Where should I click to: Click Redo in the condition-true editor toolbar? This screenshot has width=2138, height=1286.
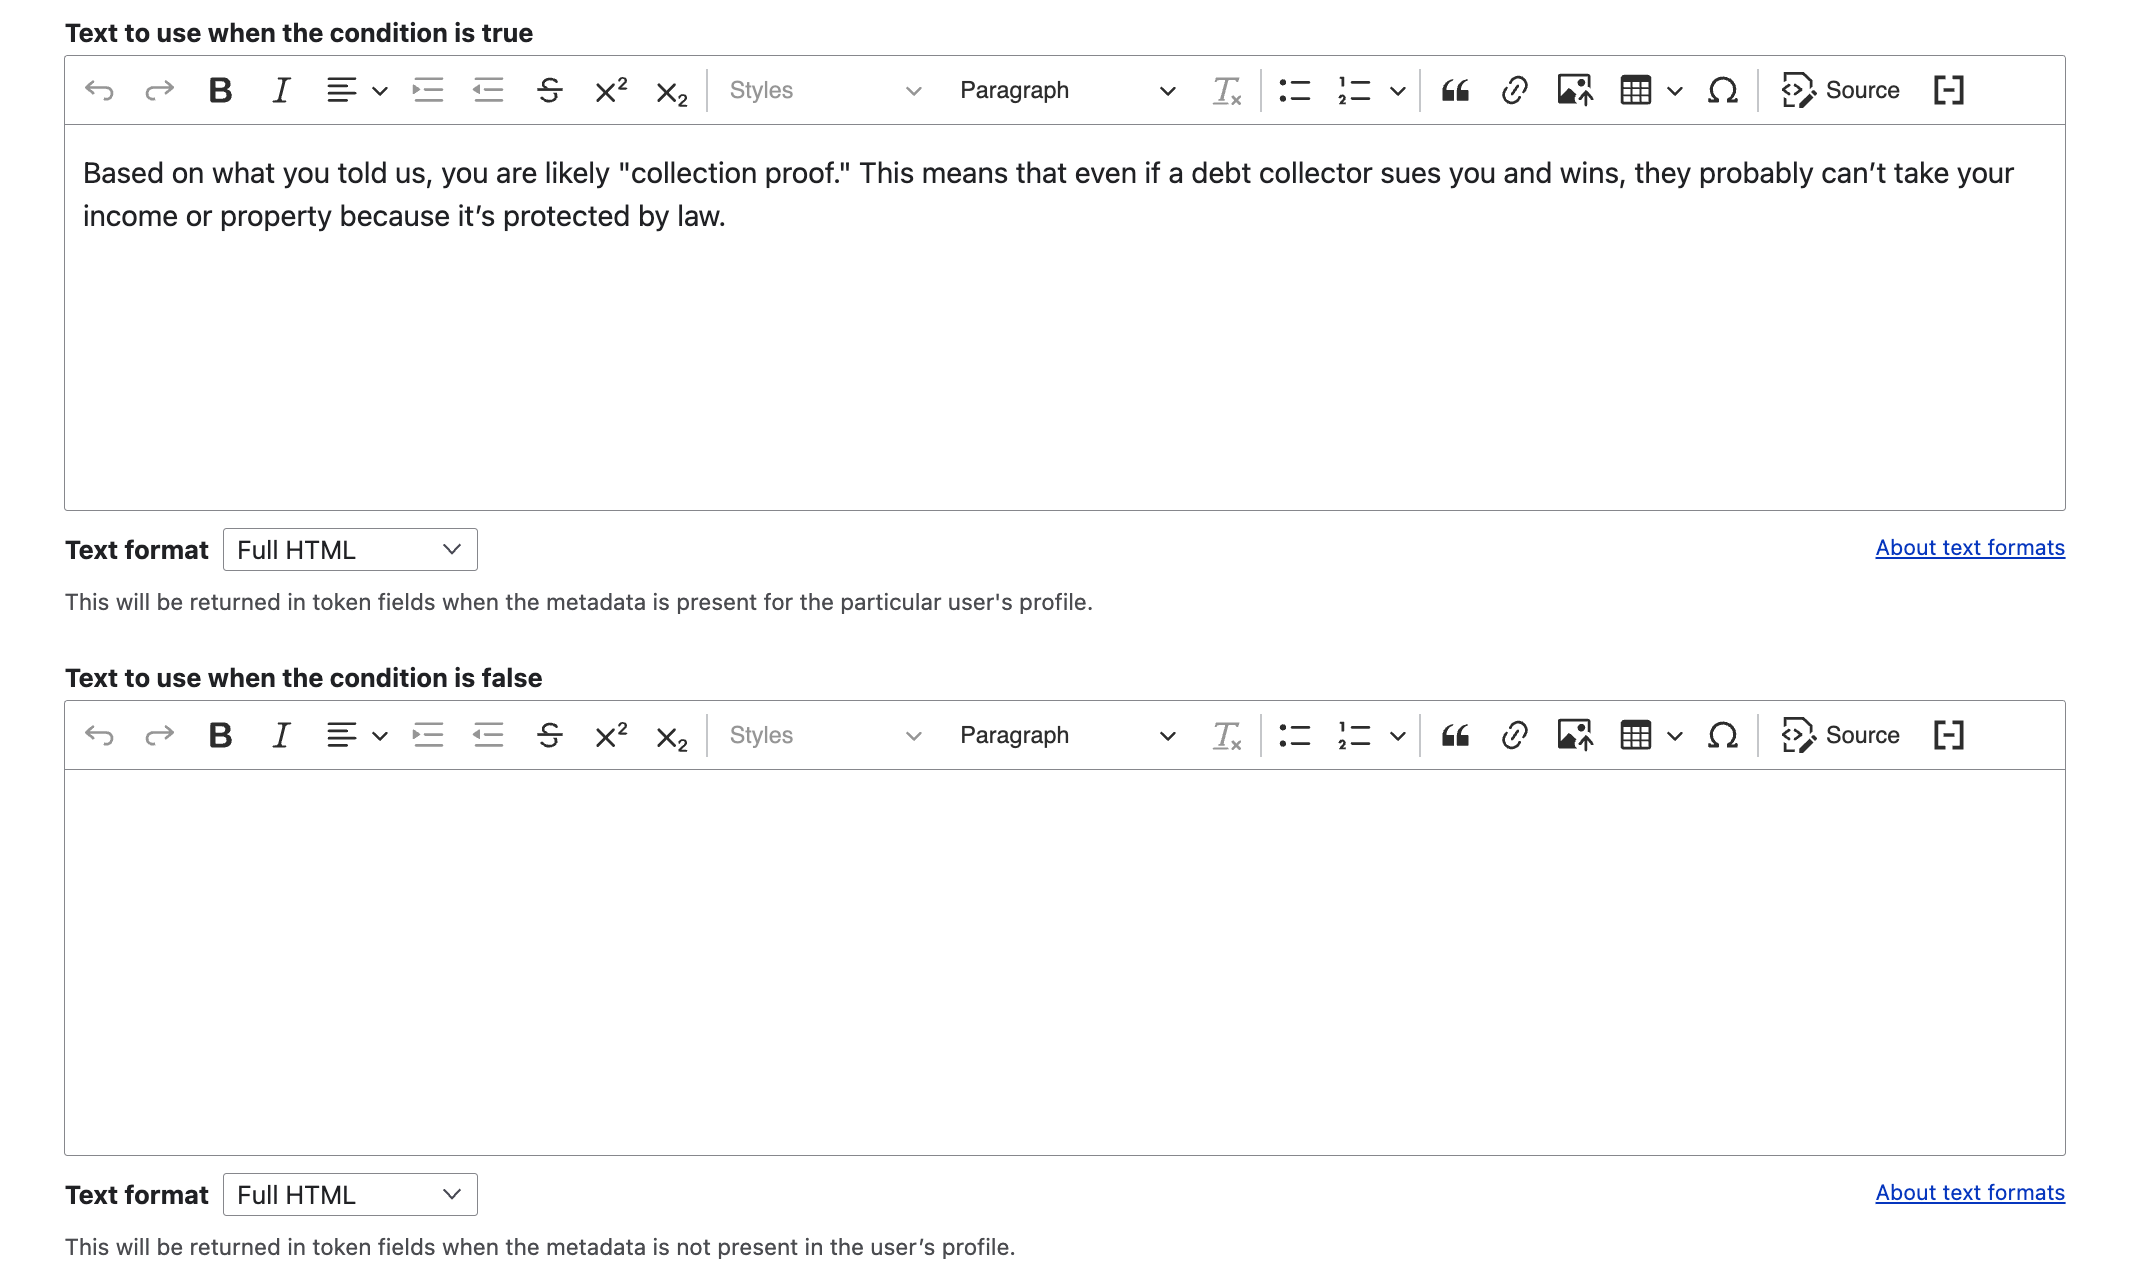click(x=159, y=91)
